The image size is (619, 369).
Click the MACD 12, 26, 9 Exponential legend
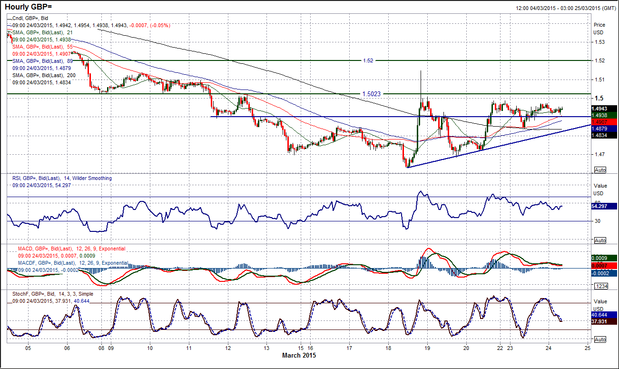[71, 249]
